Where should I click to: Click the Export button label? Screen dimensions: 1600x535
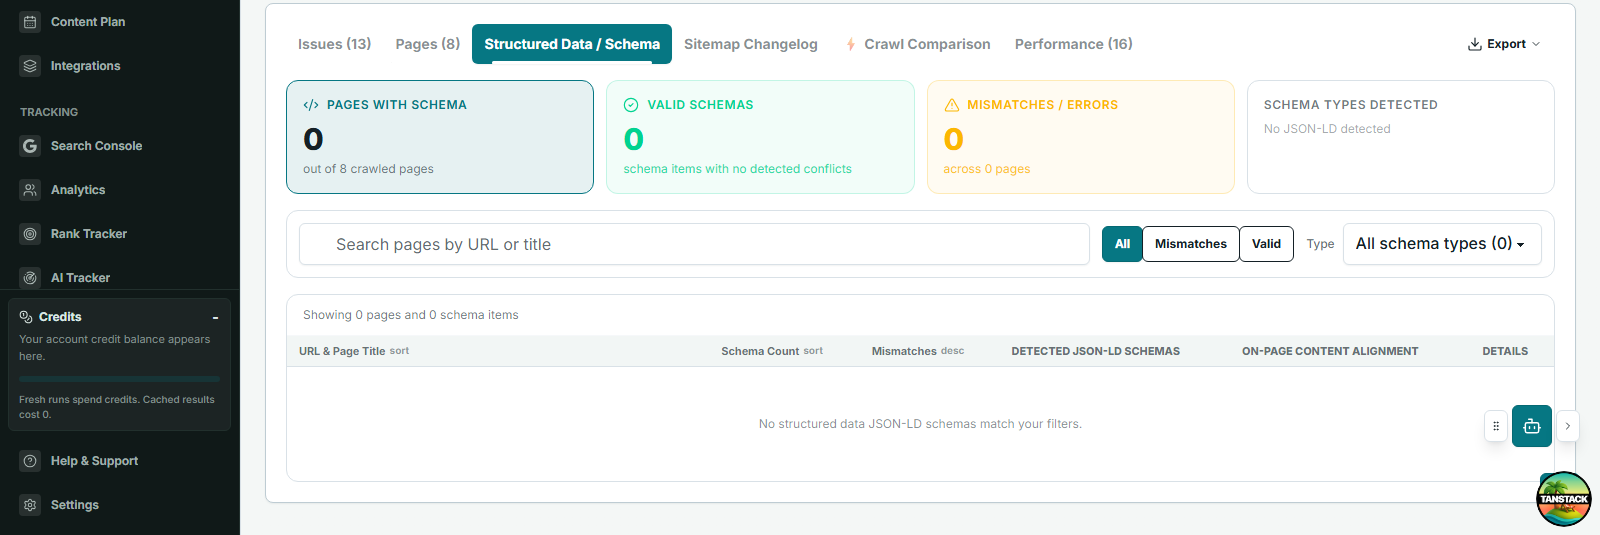[x=1506, y=44]
